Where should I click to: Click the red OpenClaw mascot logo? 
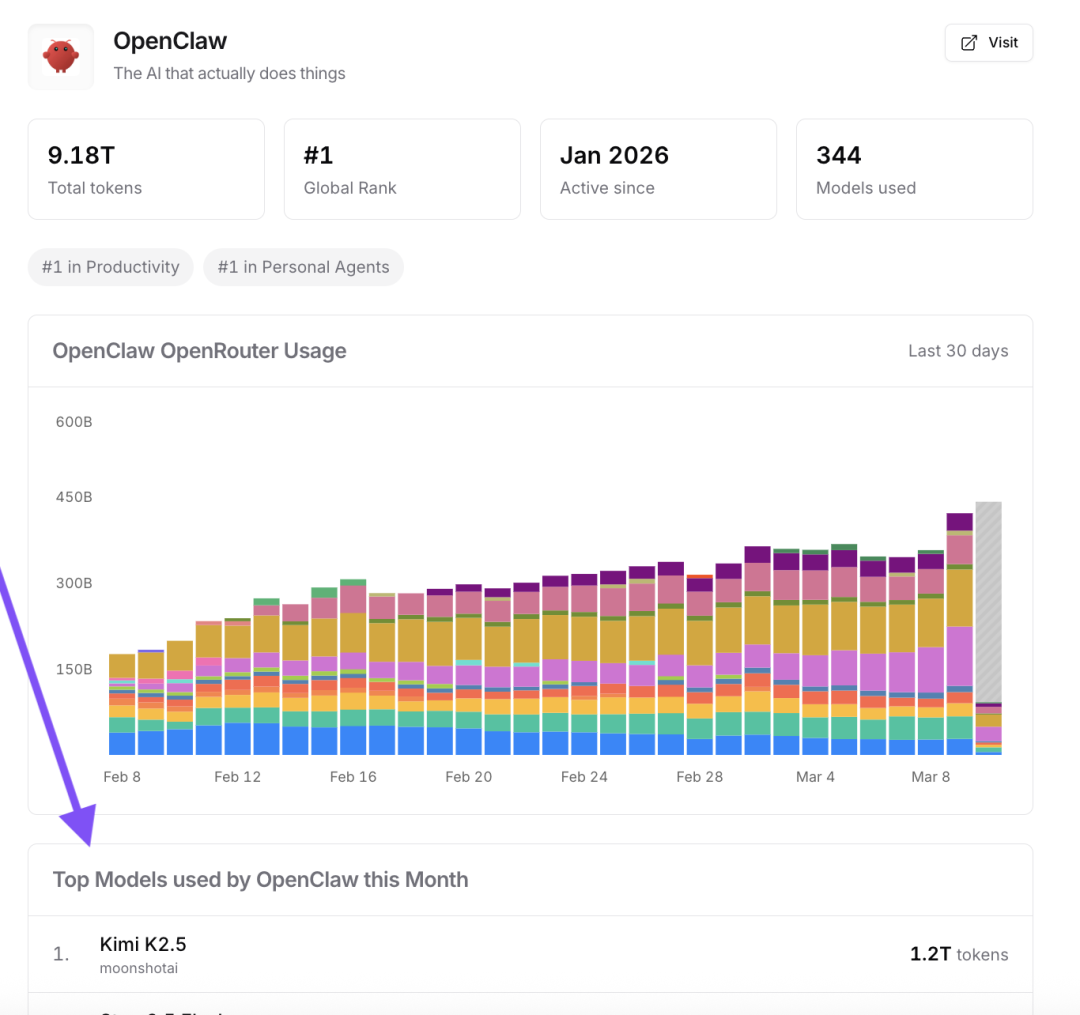point(61,57)
